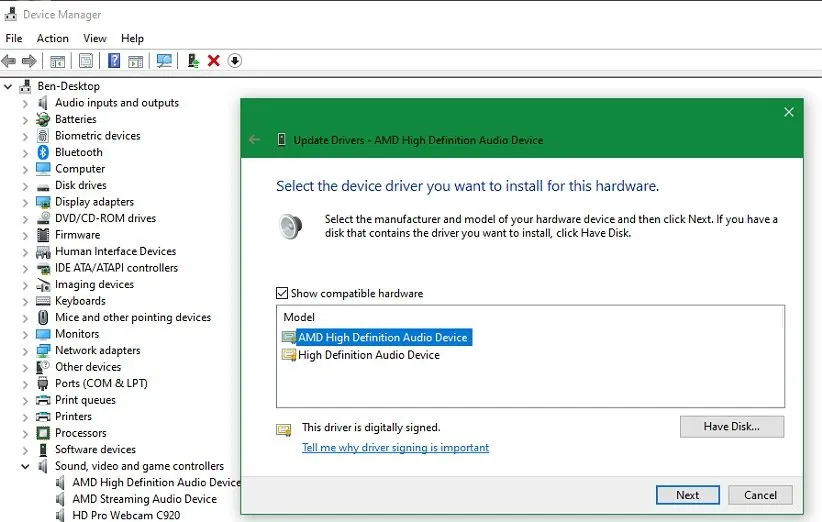Click the update driver toolbar icon

193,61
